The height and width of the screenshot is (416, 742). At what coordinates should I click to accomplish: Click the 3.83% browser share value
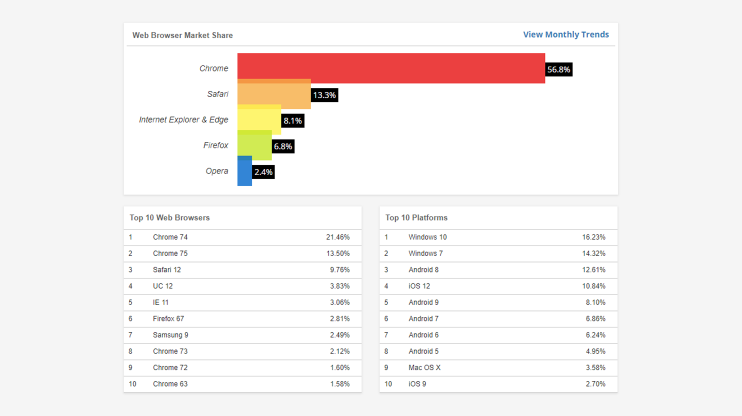[340, 286]
